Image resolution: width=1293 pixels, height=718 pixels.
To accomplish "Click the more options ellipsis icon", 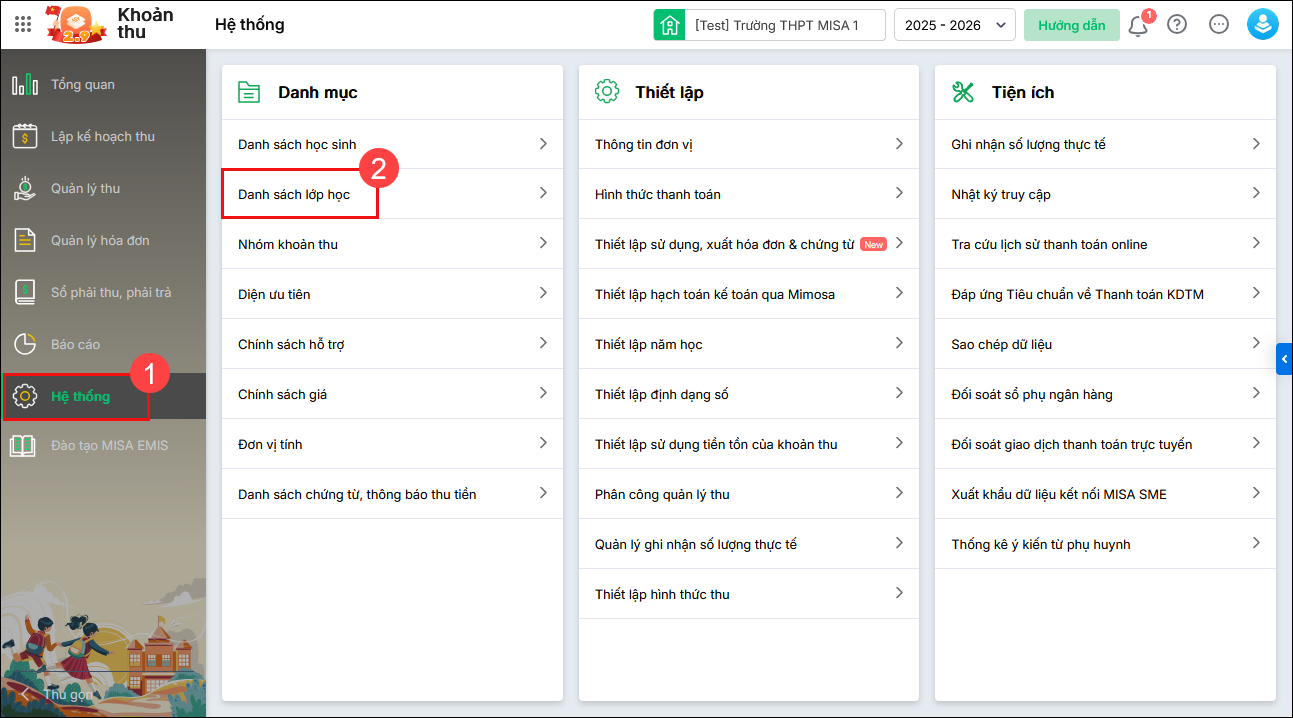I will 1218,25.
